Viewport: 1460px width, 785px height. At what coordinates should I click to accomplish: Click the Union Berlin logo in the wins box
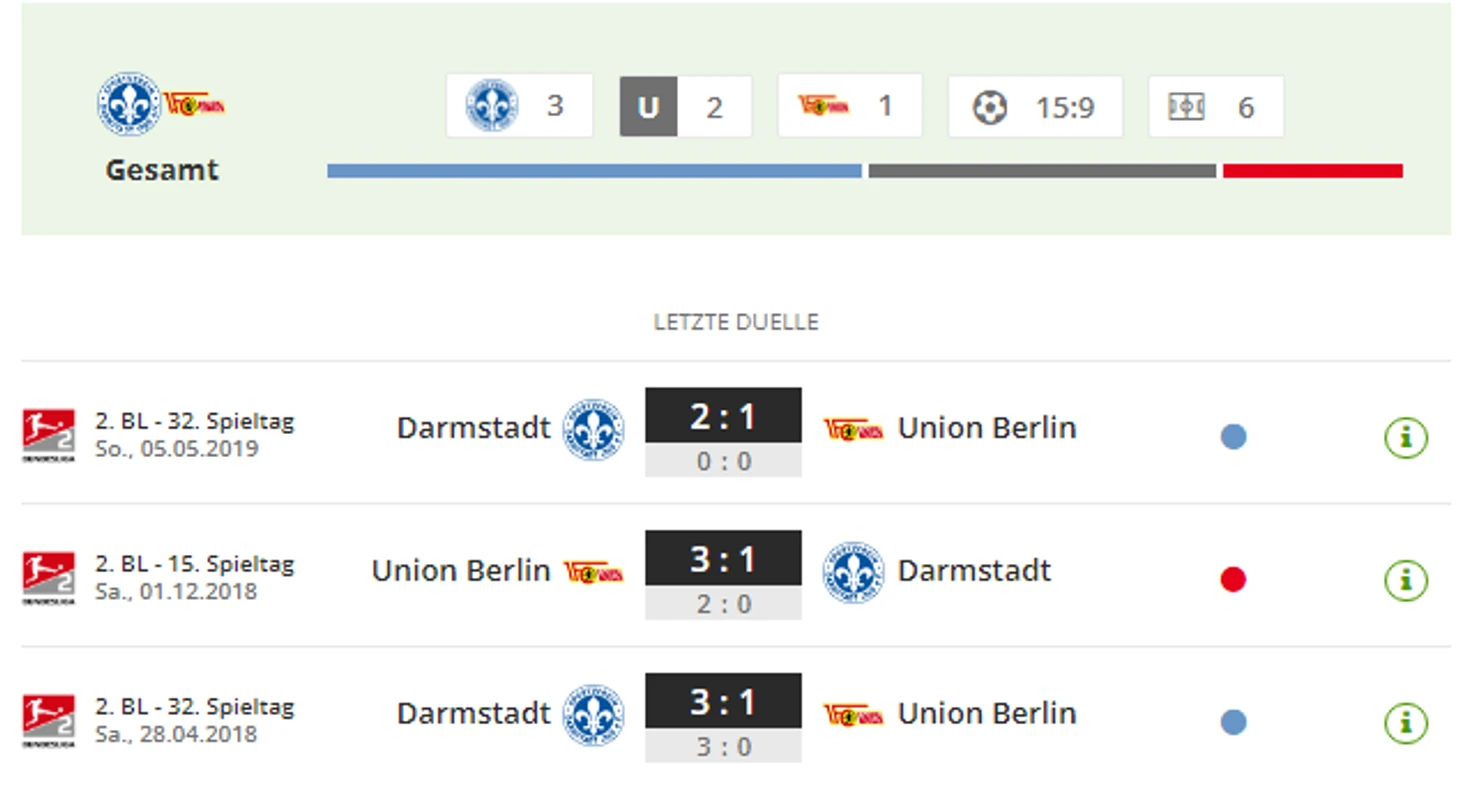[x=823, y=105]
